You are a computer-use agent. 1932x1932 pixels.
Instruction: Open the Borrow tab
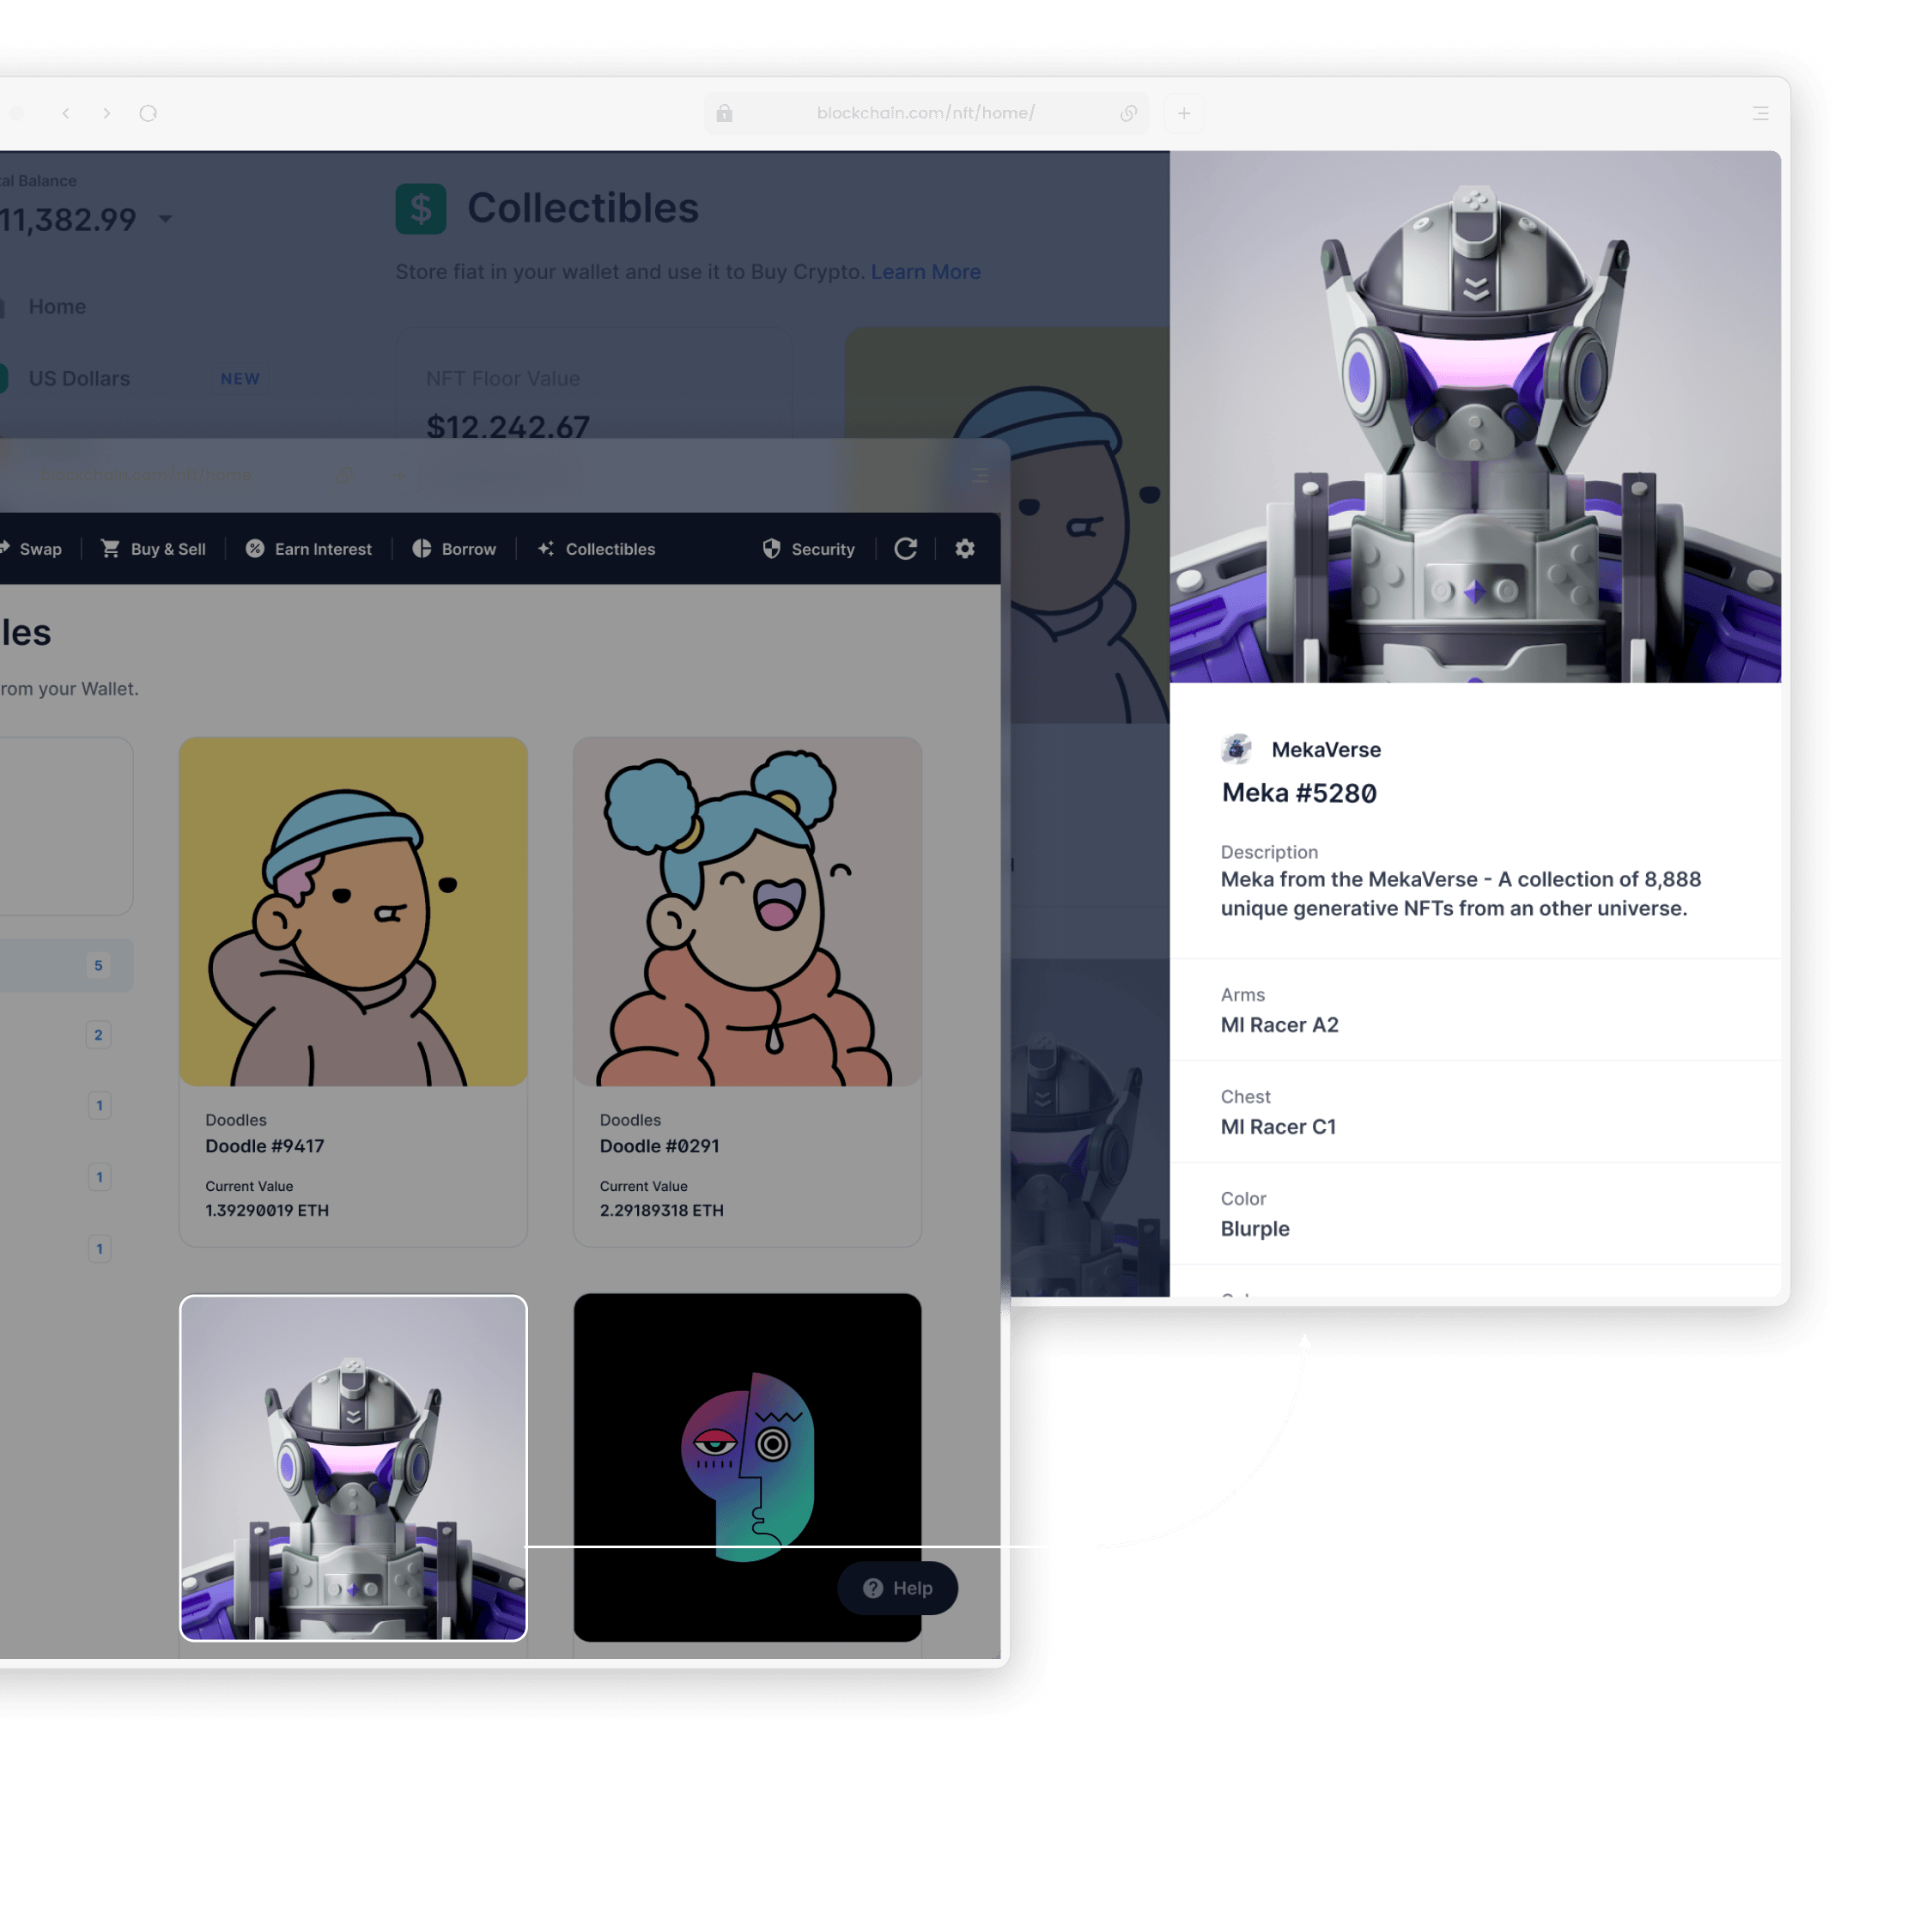coord(455,548)
